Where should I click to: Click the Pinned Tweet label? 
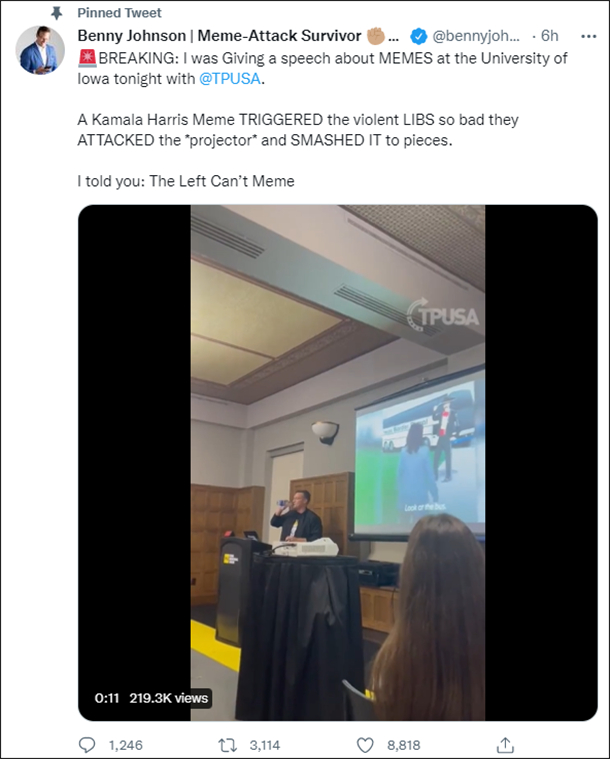click(119, 13)
